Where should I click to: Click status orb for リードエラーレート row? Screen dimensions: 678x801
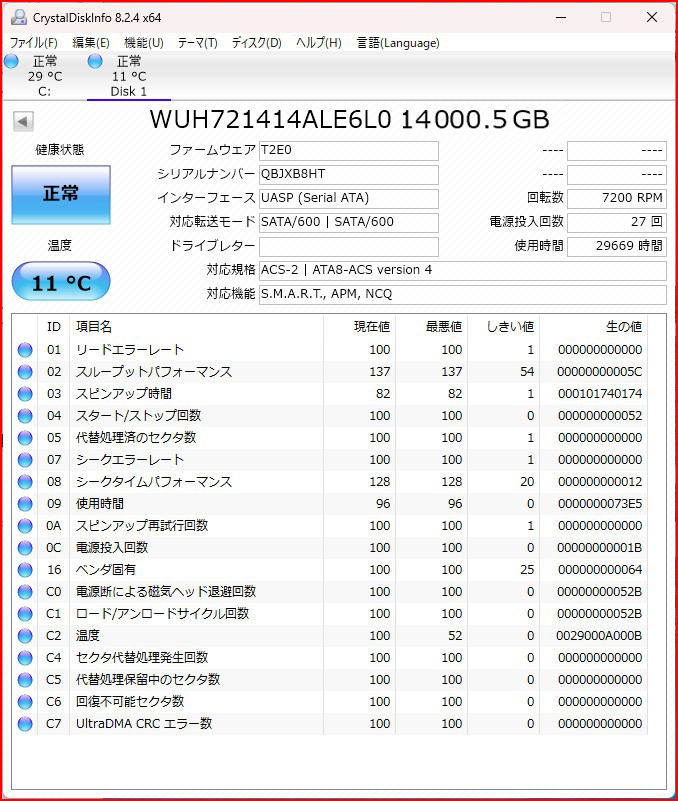(25, 350)
